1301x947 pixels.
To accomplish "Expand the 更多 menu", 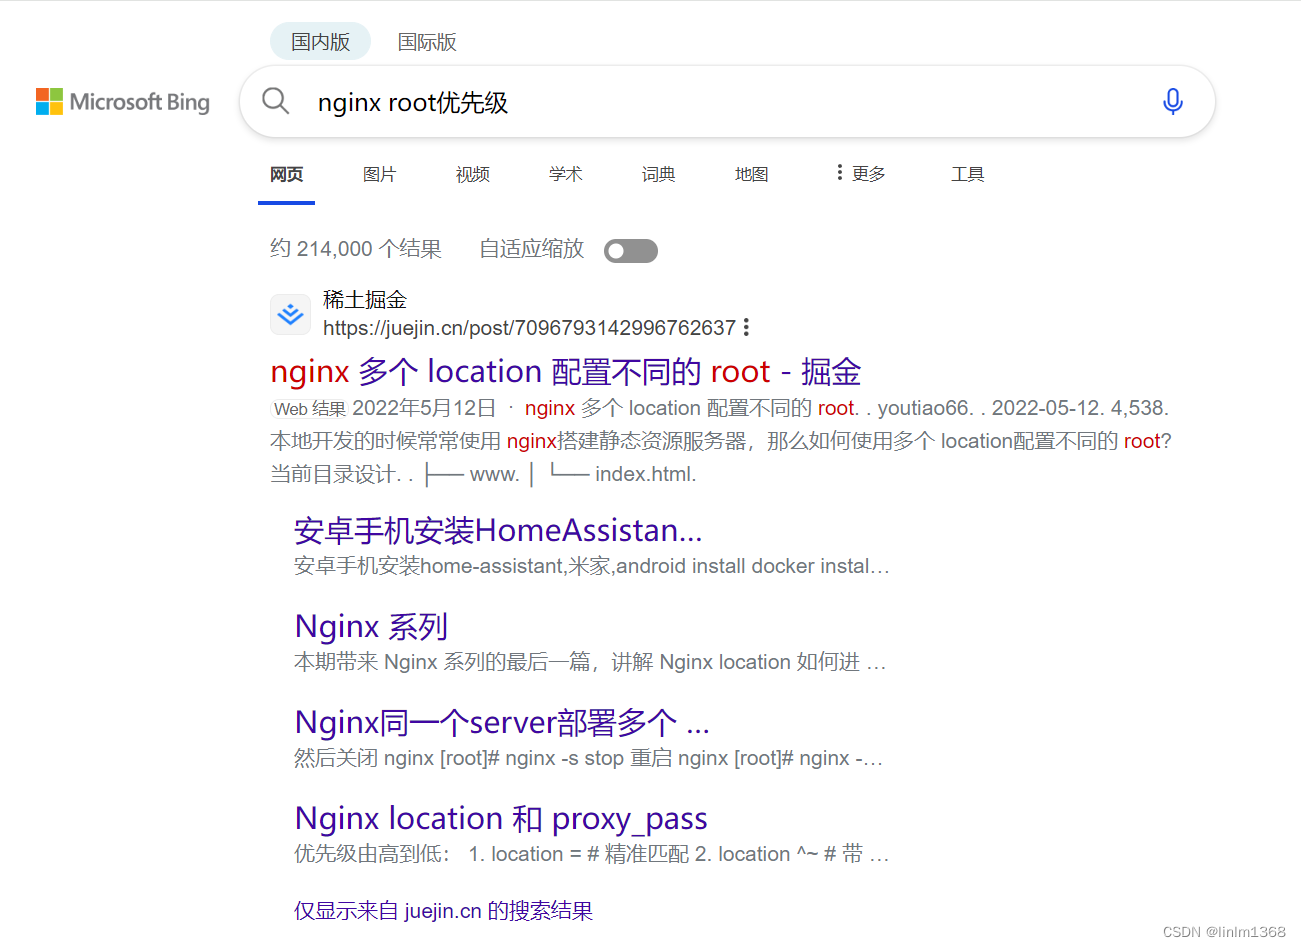I will (x=860, y=174).
